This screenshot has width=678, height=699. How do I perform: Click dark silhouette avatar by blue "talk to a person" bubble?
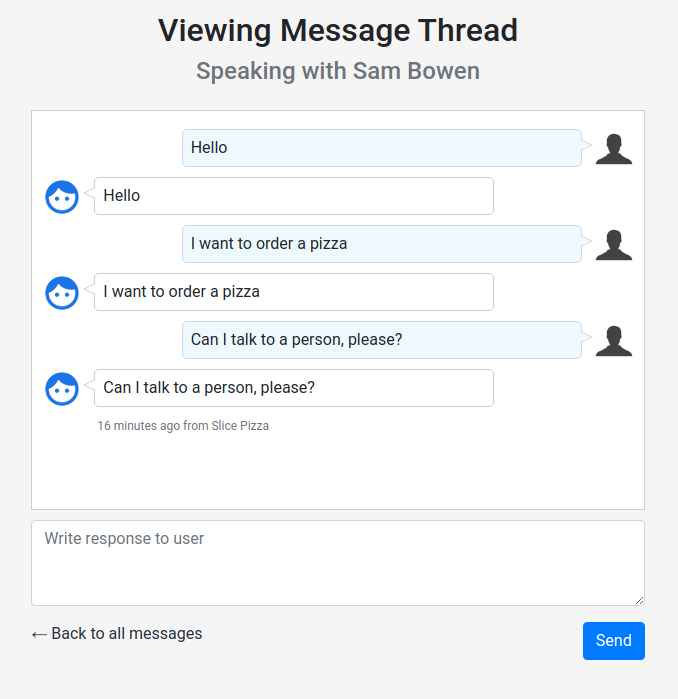coord(613,340)
